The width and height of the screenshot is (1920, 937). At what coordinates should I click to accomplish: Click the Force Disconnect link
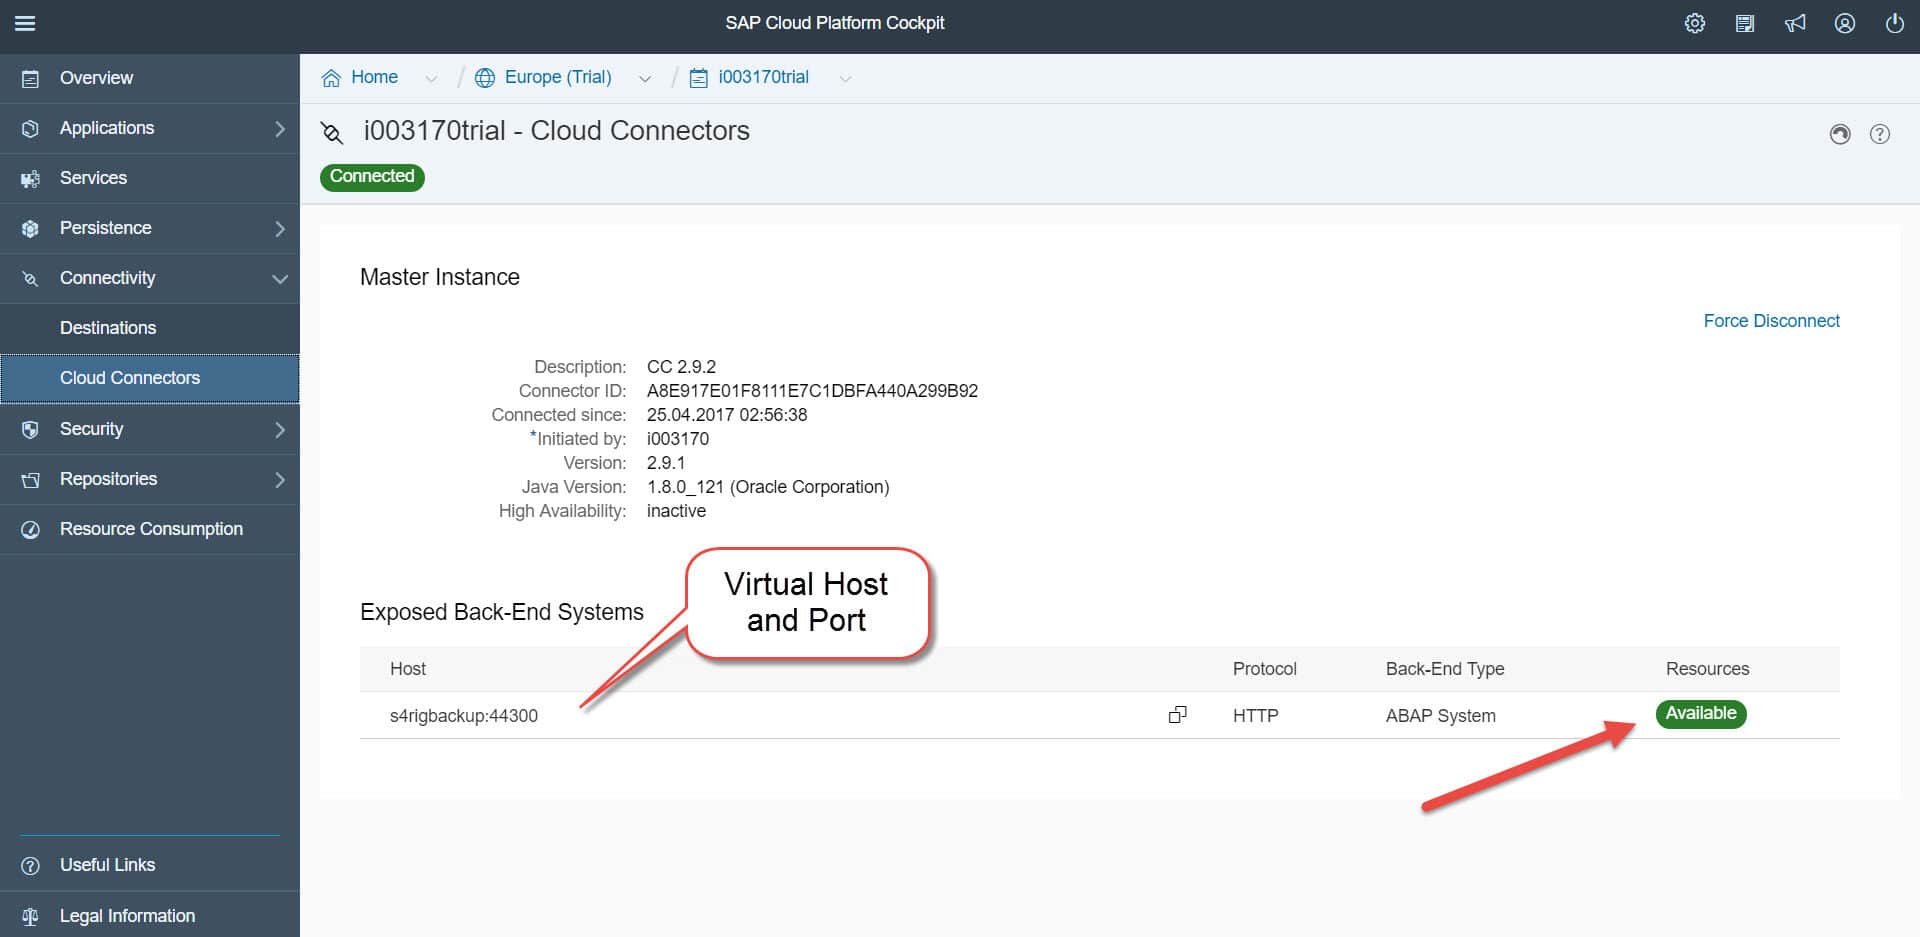click(x=1771, y=321)
